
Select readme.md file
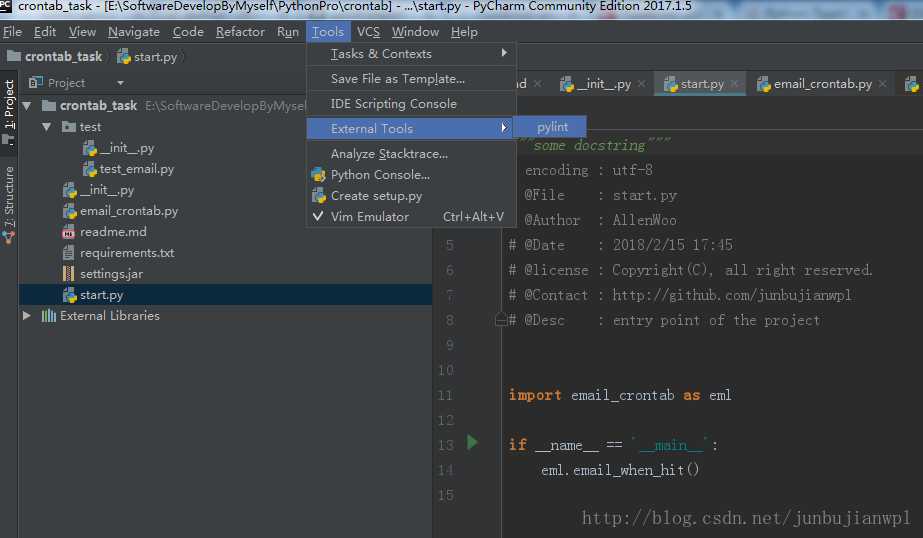pos(113,232)
